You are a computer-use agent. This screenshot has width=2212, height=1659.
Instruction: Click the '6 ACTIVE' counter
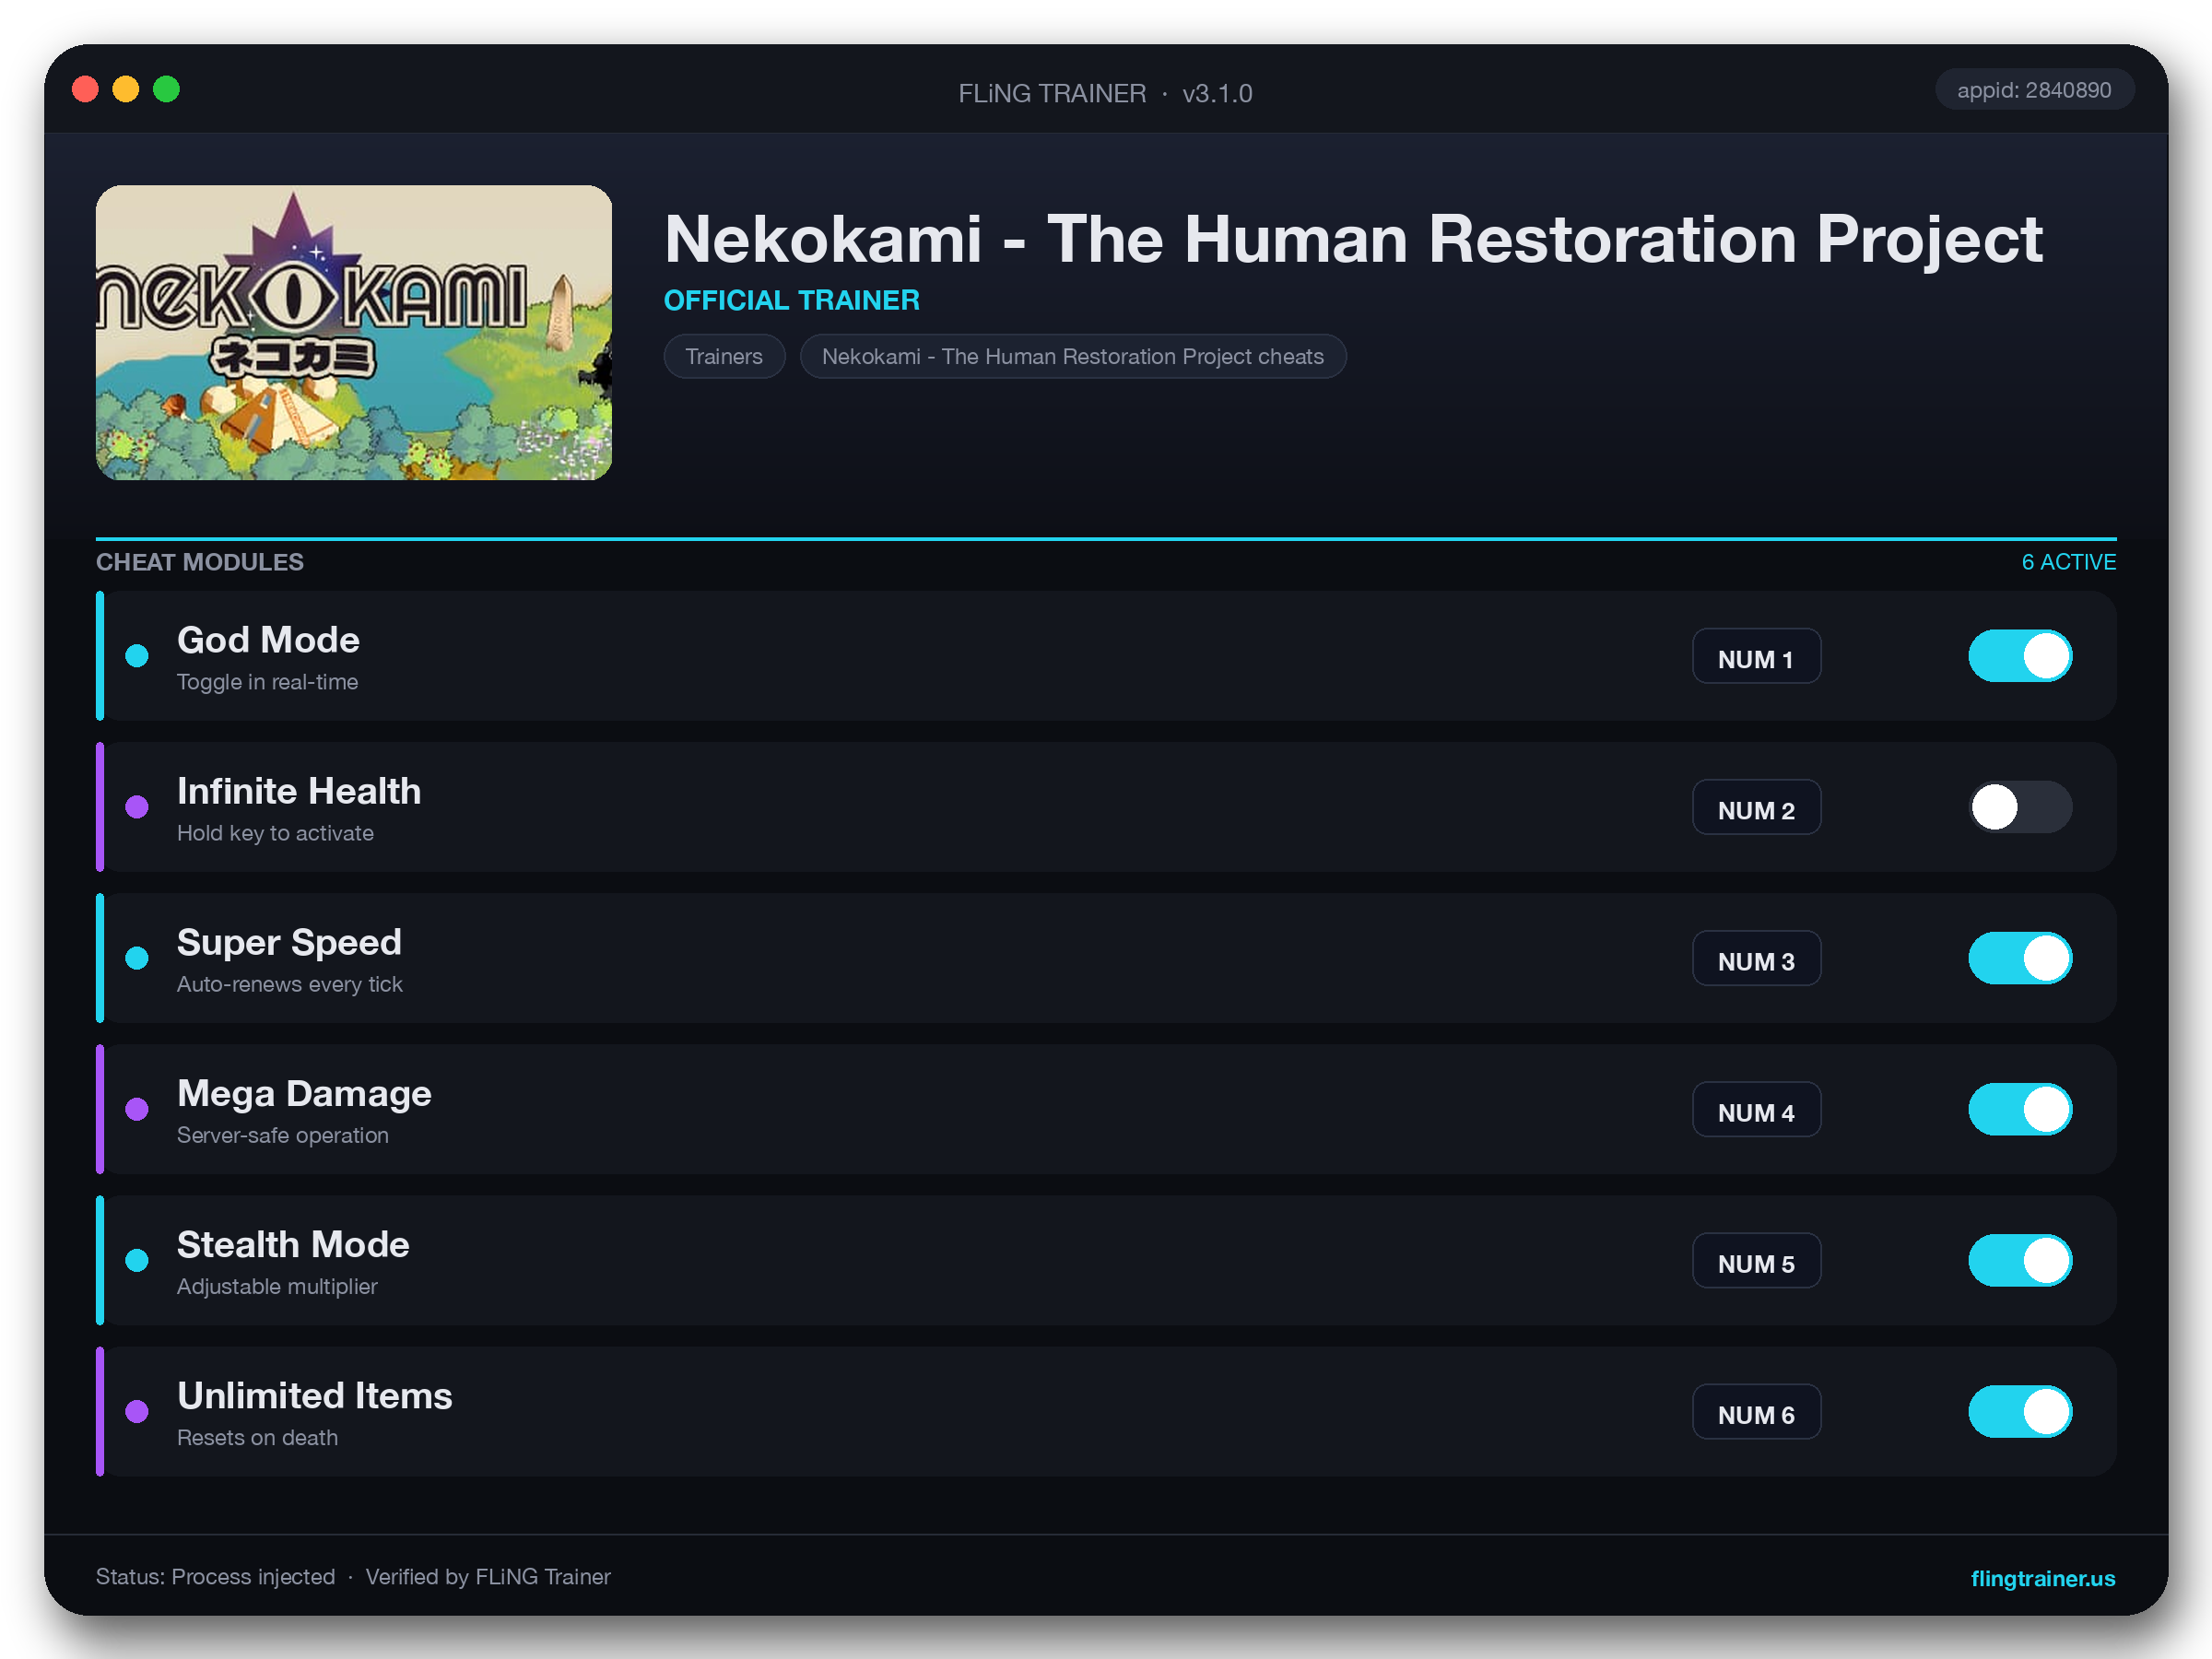click(2068, 562)
